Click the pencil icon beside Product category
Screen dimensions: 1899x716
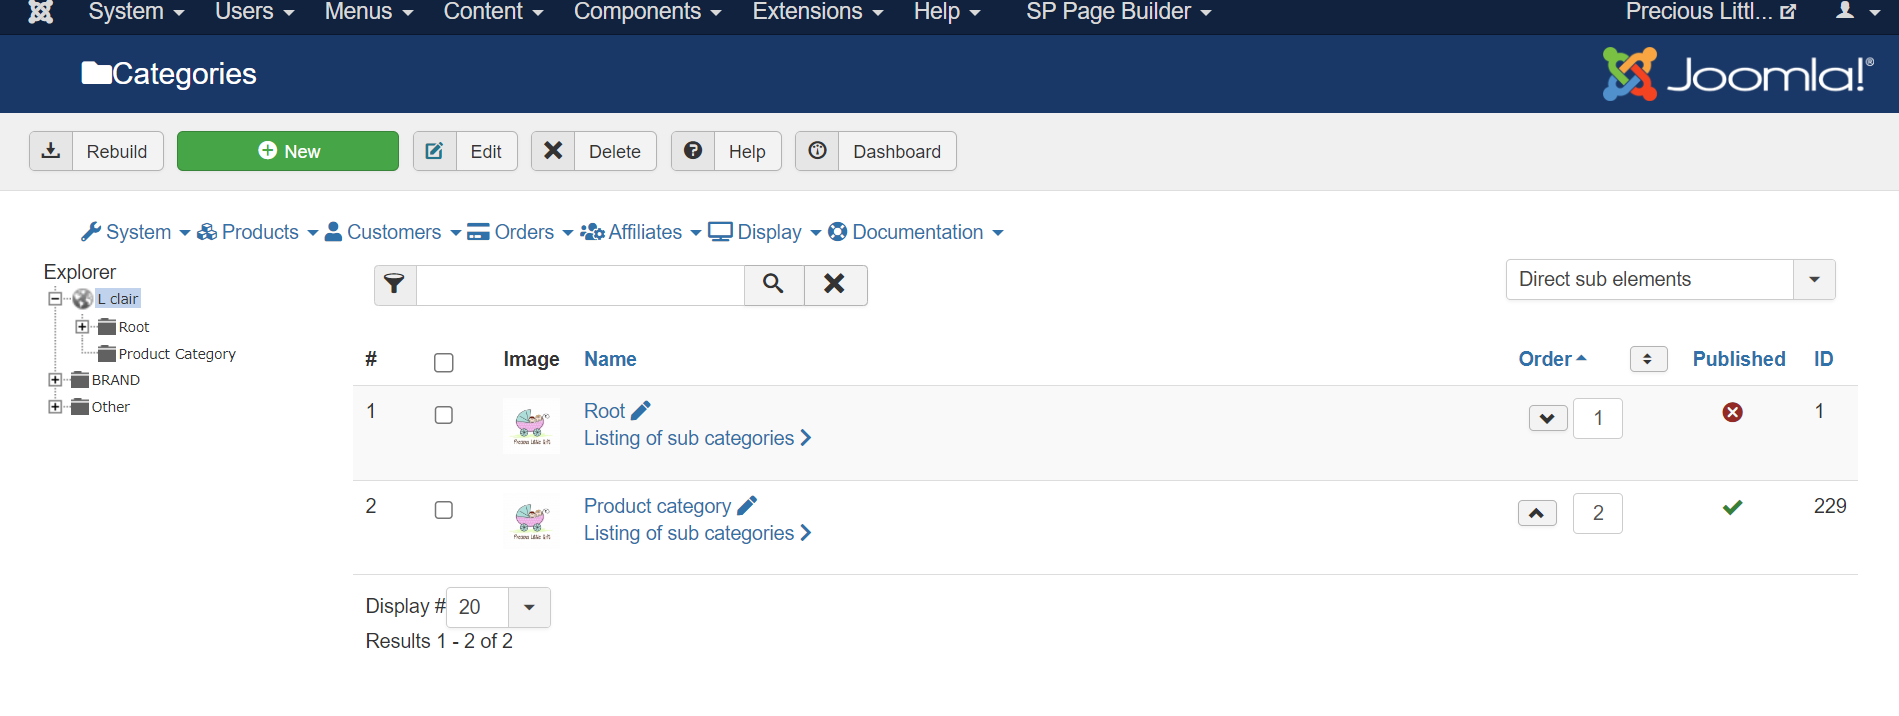pos(747,505)
